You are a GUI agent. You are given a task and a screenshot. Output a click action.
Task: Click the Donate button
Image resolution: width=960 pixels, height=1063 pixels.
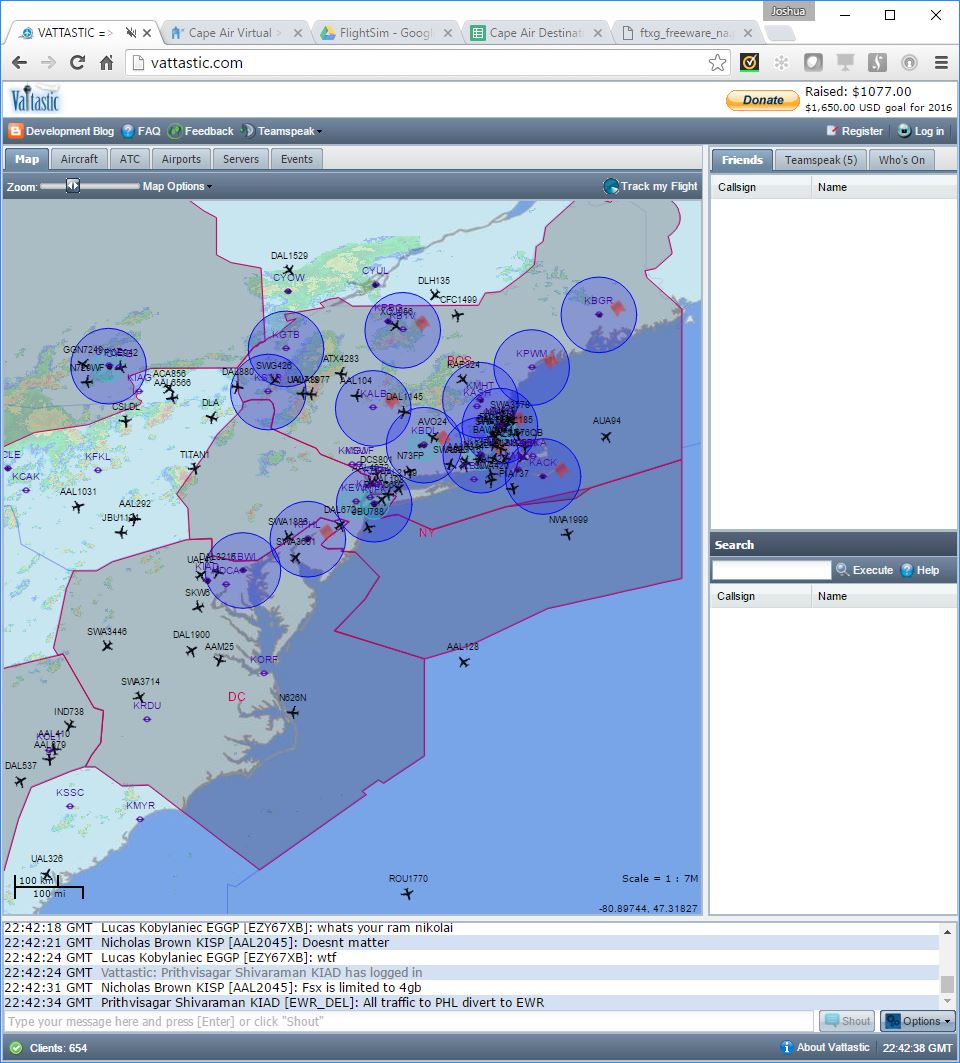click(x=763, y=100)
